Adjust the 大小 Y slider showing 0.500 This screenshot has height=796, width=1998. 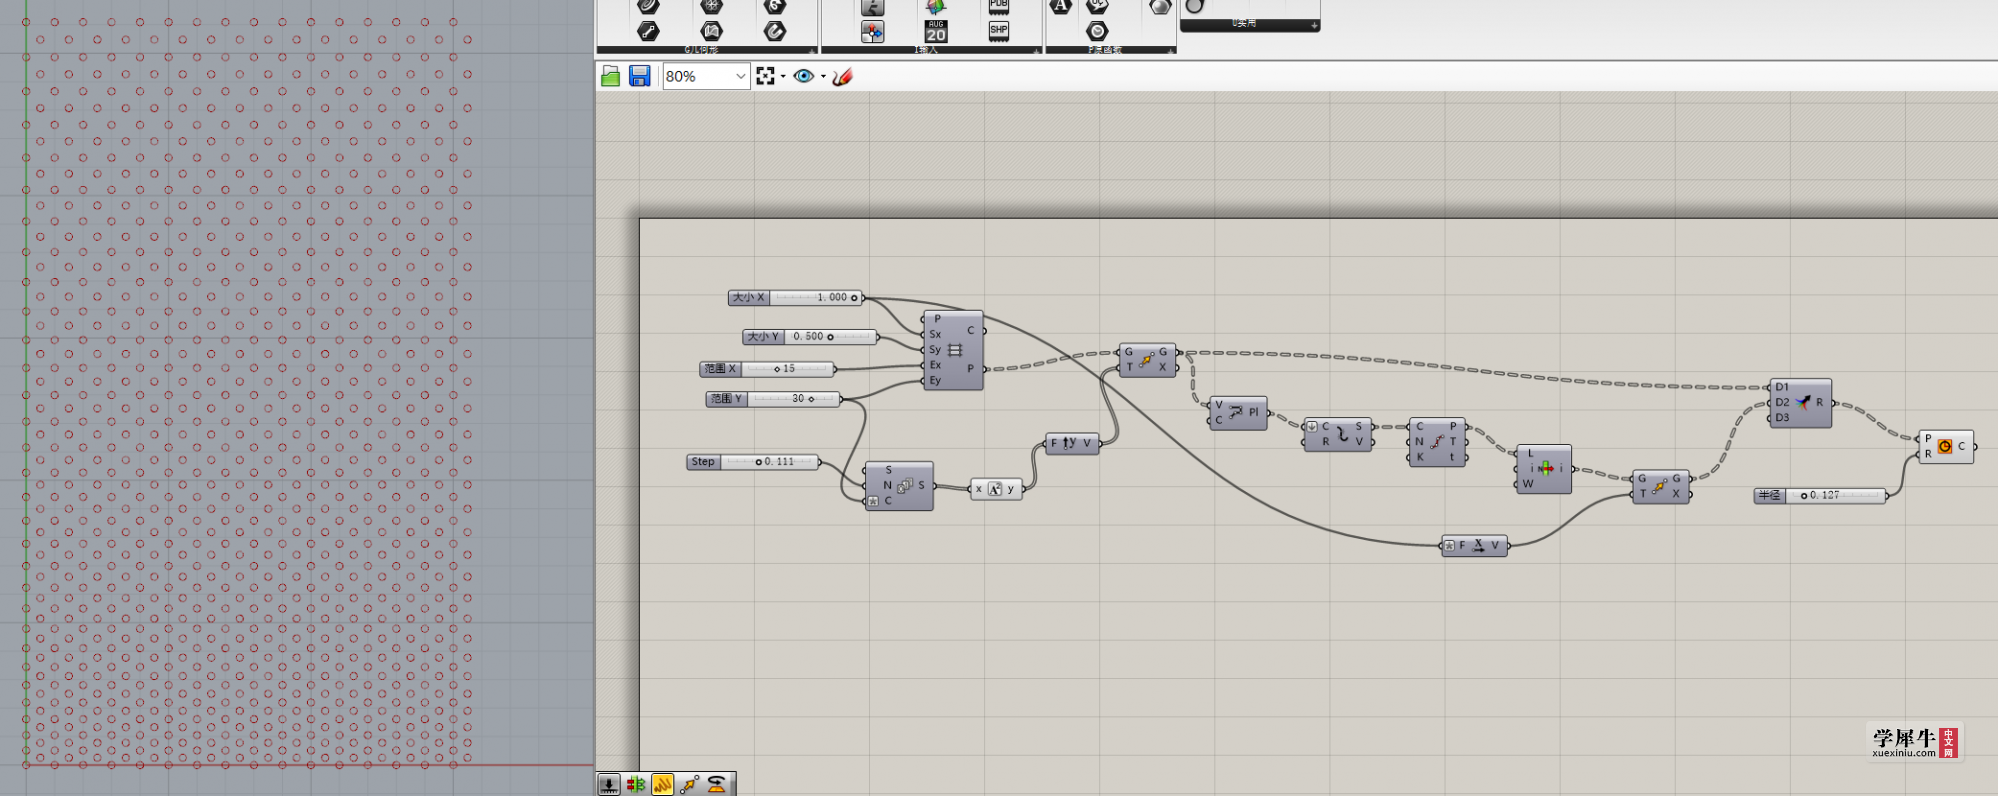pyautogui.click(x=810, y=337)
